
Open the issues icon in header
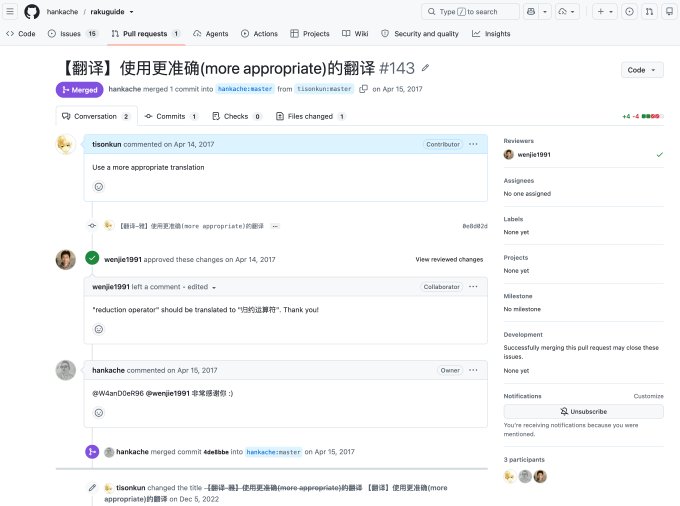(x=629, y=12)
